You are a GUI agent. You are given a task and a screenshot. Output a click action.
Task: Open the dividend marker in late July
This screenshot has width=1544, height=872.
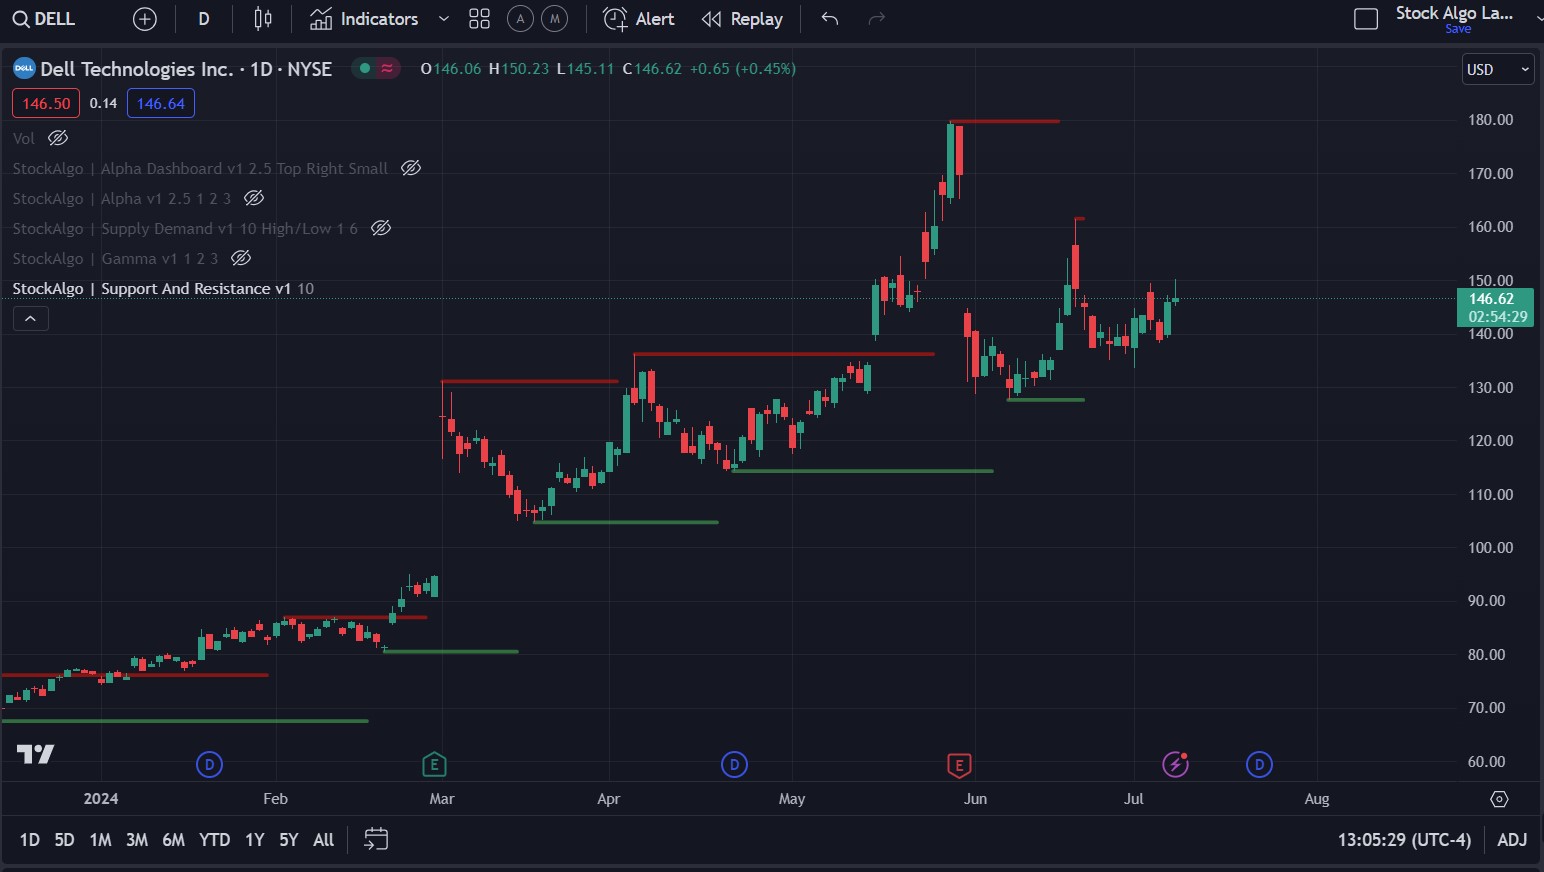pyautogui.click(x=1259, y=765)
